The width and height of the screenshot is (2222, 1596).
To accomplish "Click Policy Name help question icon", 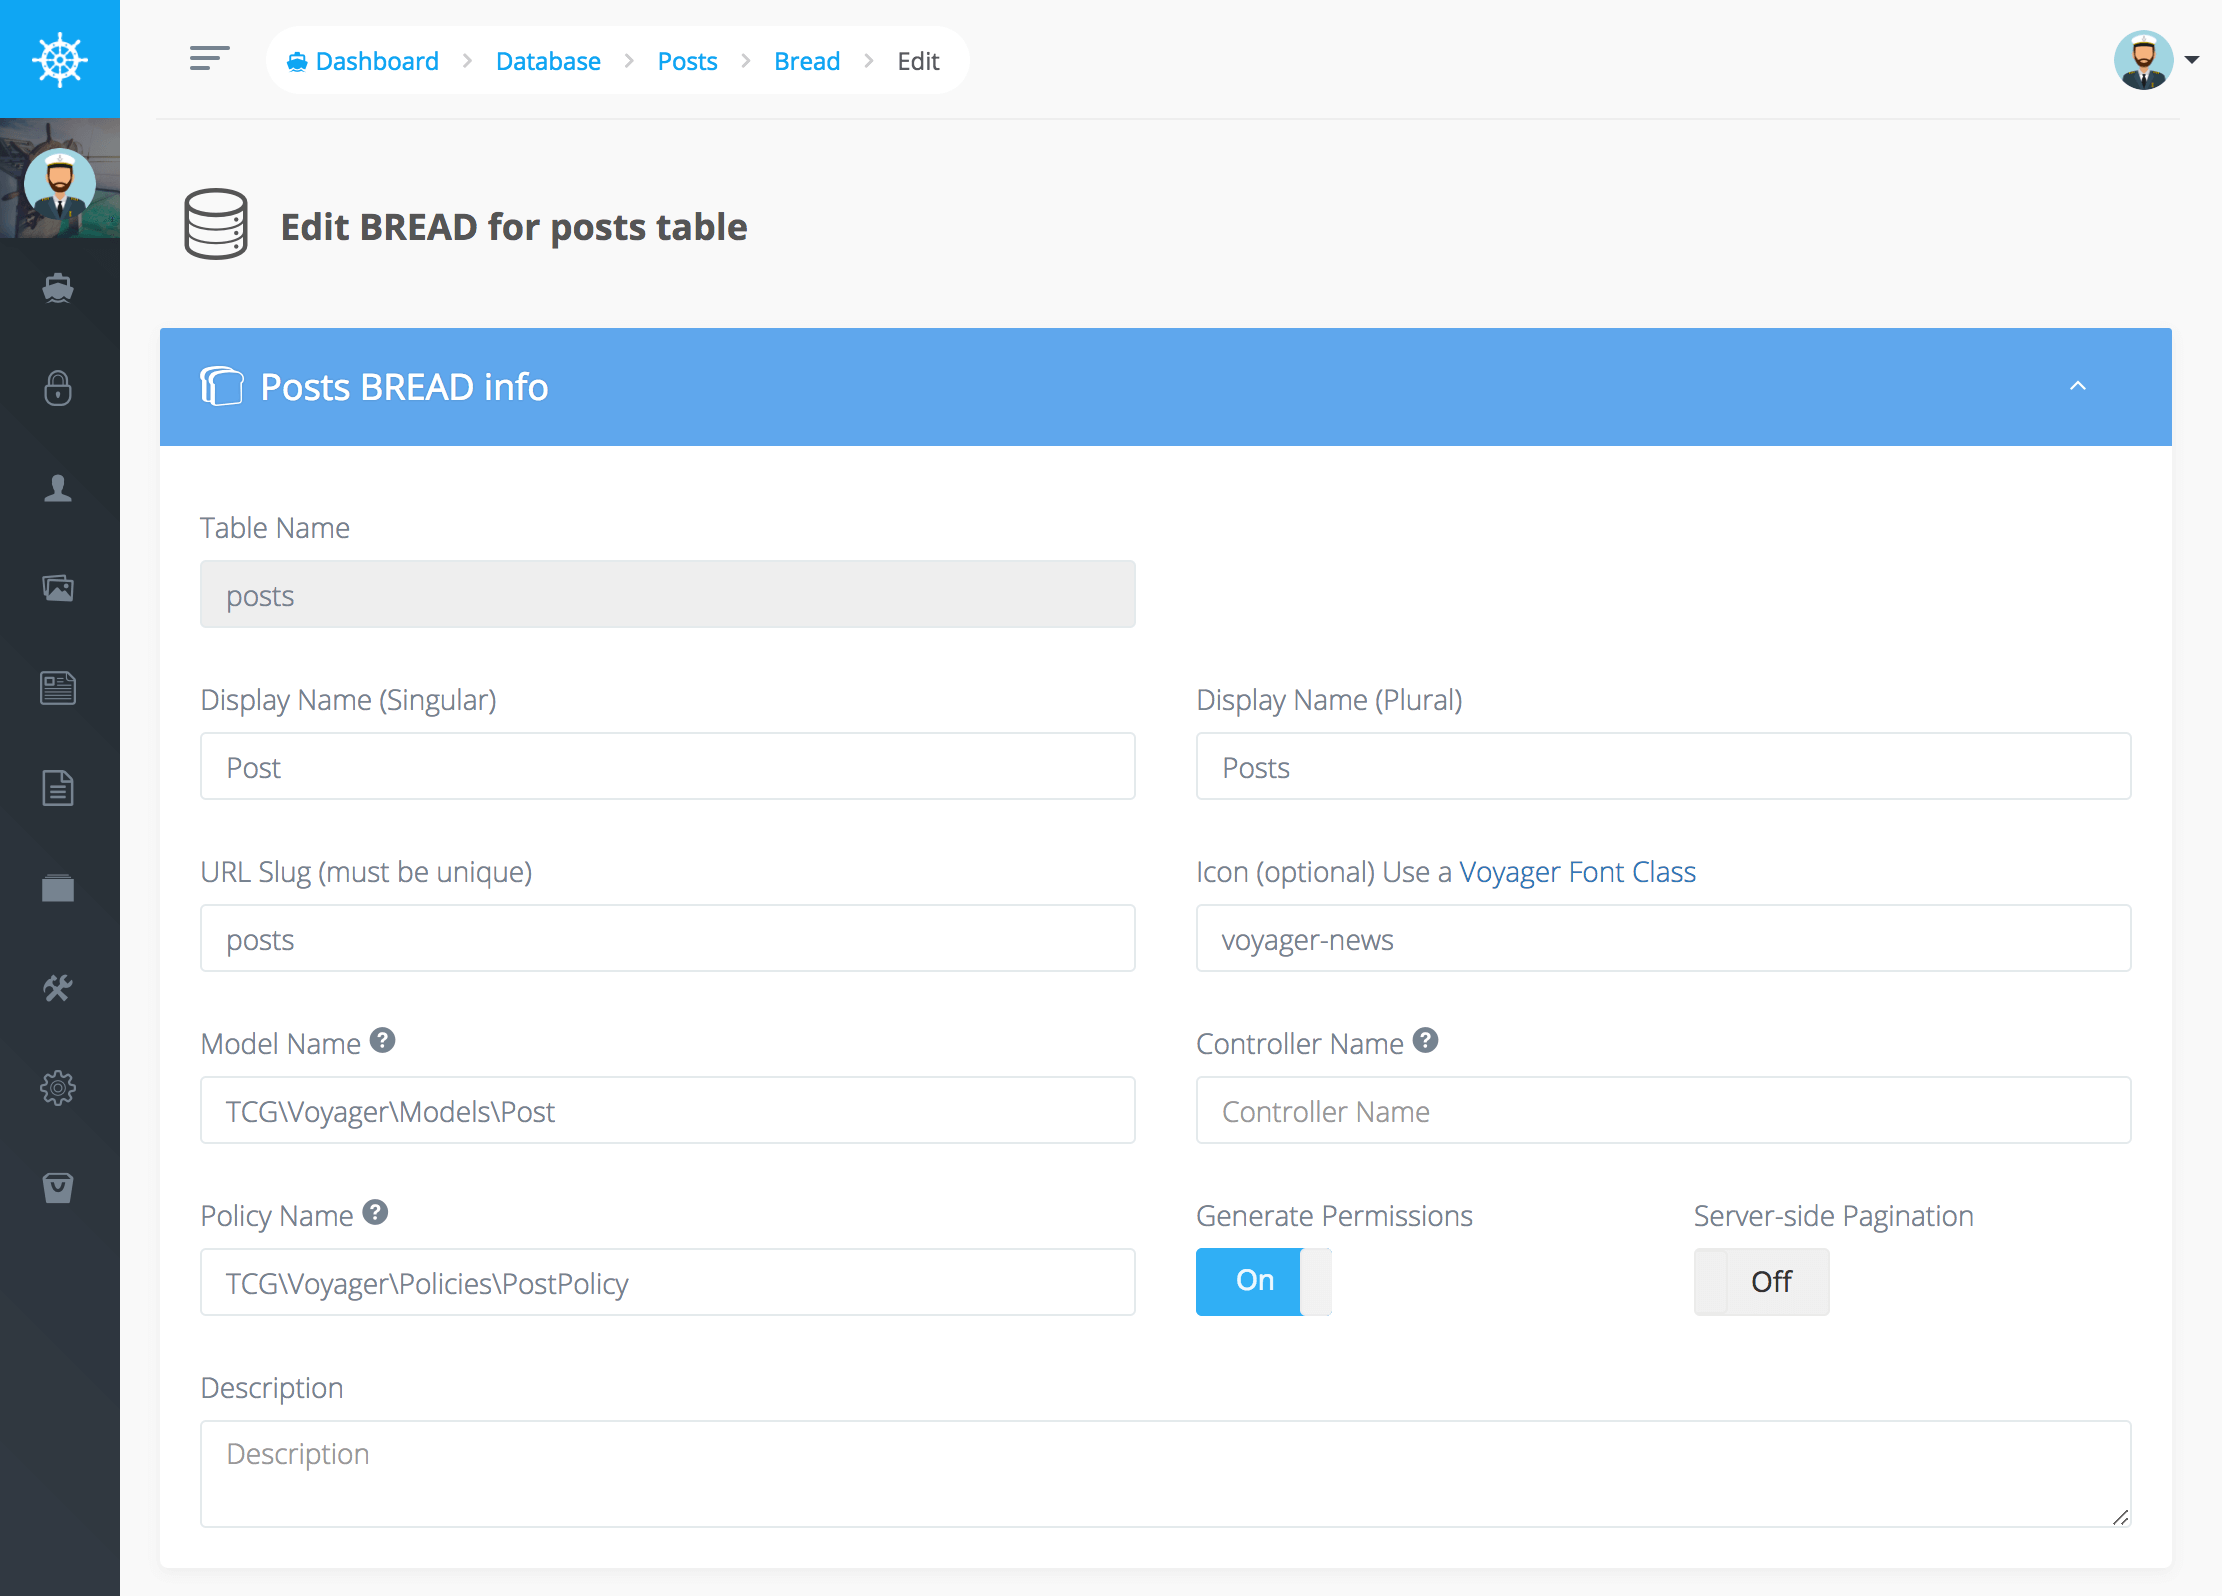I will pos(375,1213).
